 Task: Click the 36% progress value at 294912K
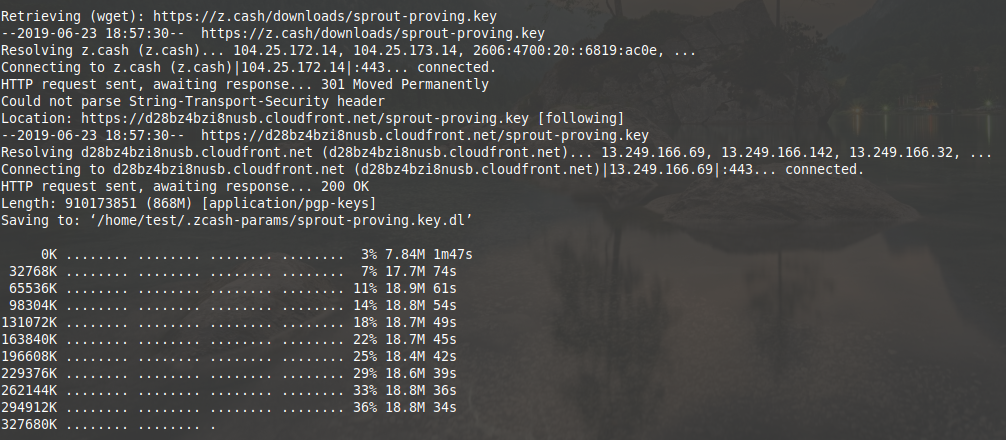click(x=364, y=407)
